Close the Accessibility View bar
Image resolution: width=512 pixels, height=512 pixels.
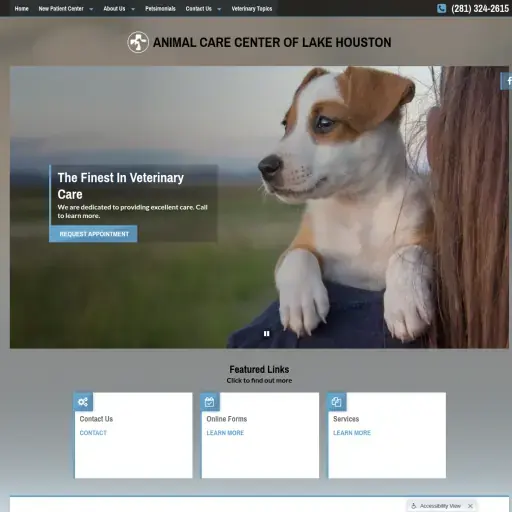[470, 506]
